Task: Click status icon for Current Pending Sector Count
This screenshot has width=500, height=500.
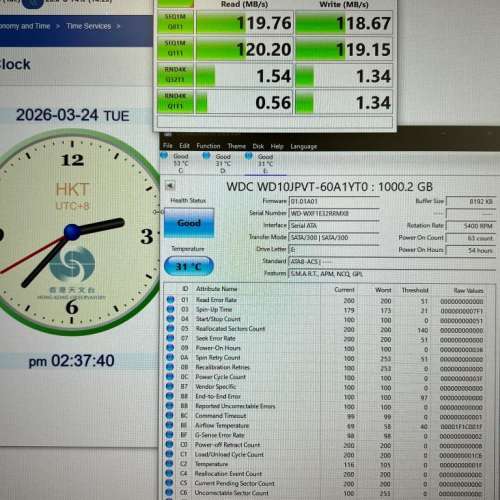Action: tap(169, 483)
